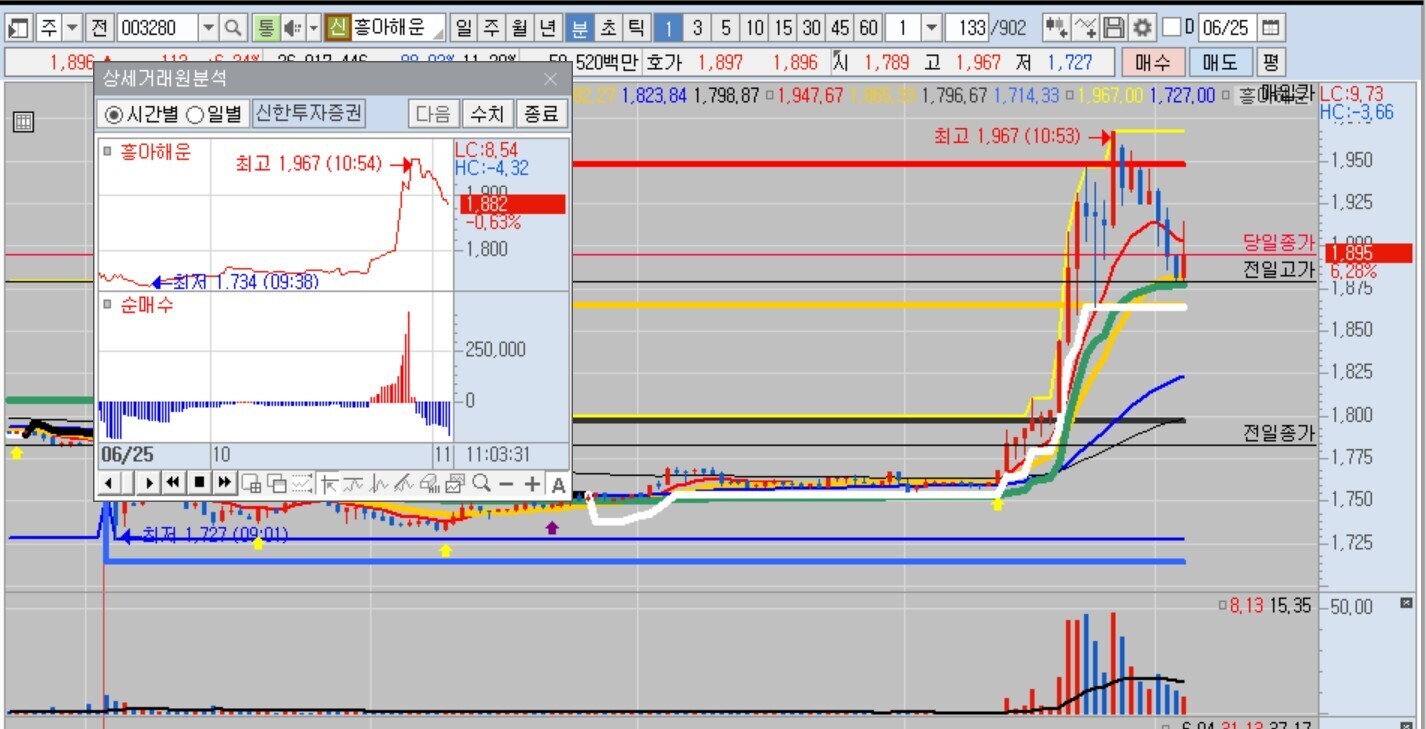Screen dimensions: 1426x729
Task: Switch to the 초 seconds chart
Action: point(607,27)
